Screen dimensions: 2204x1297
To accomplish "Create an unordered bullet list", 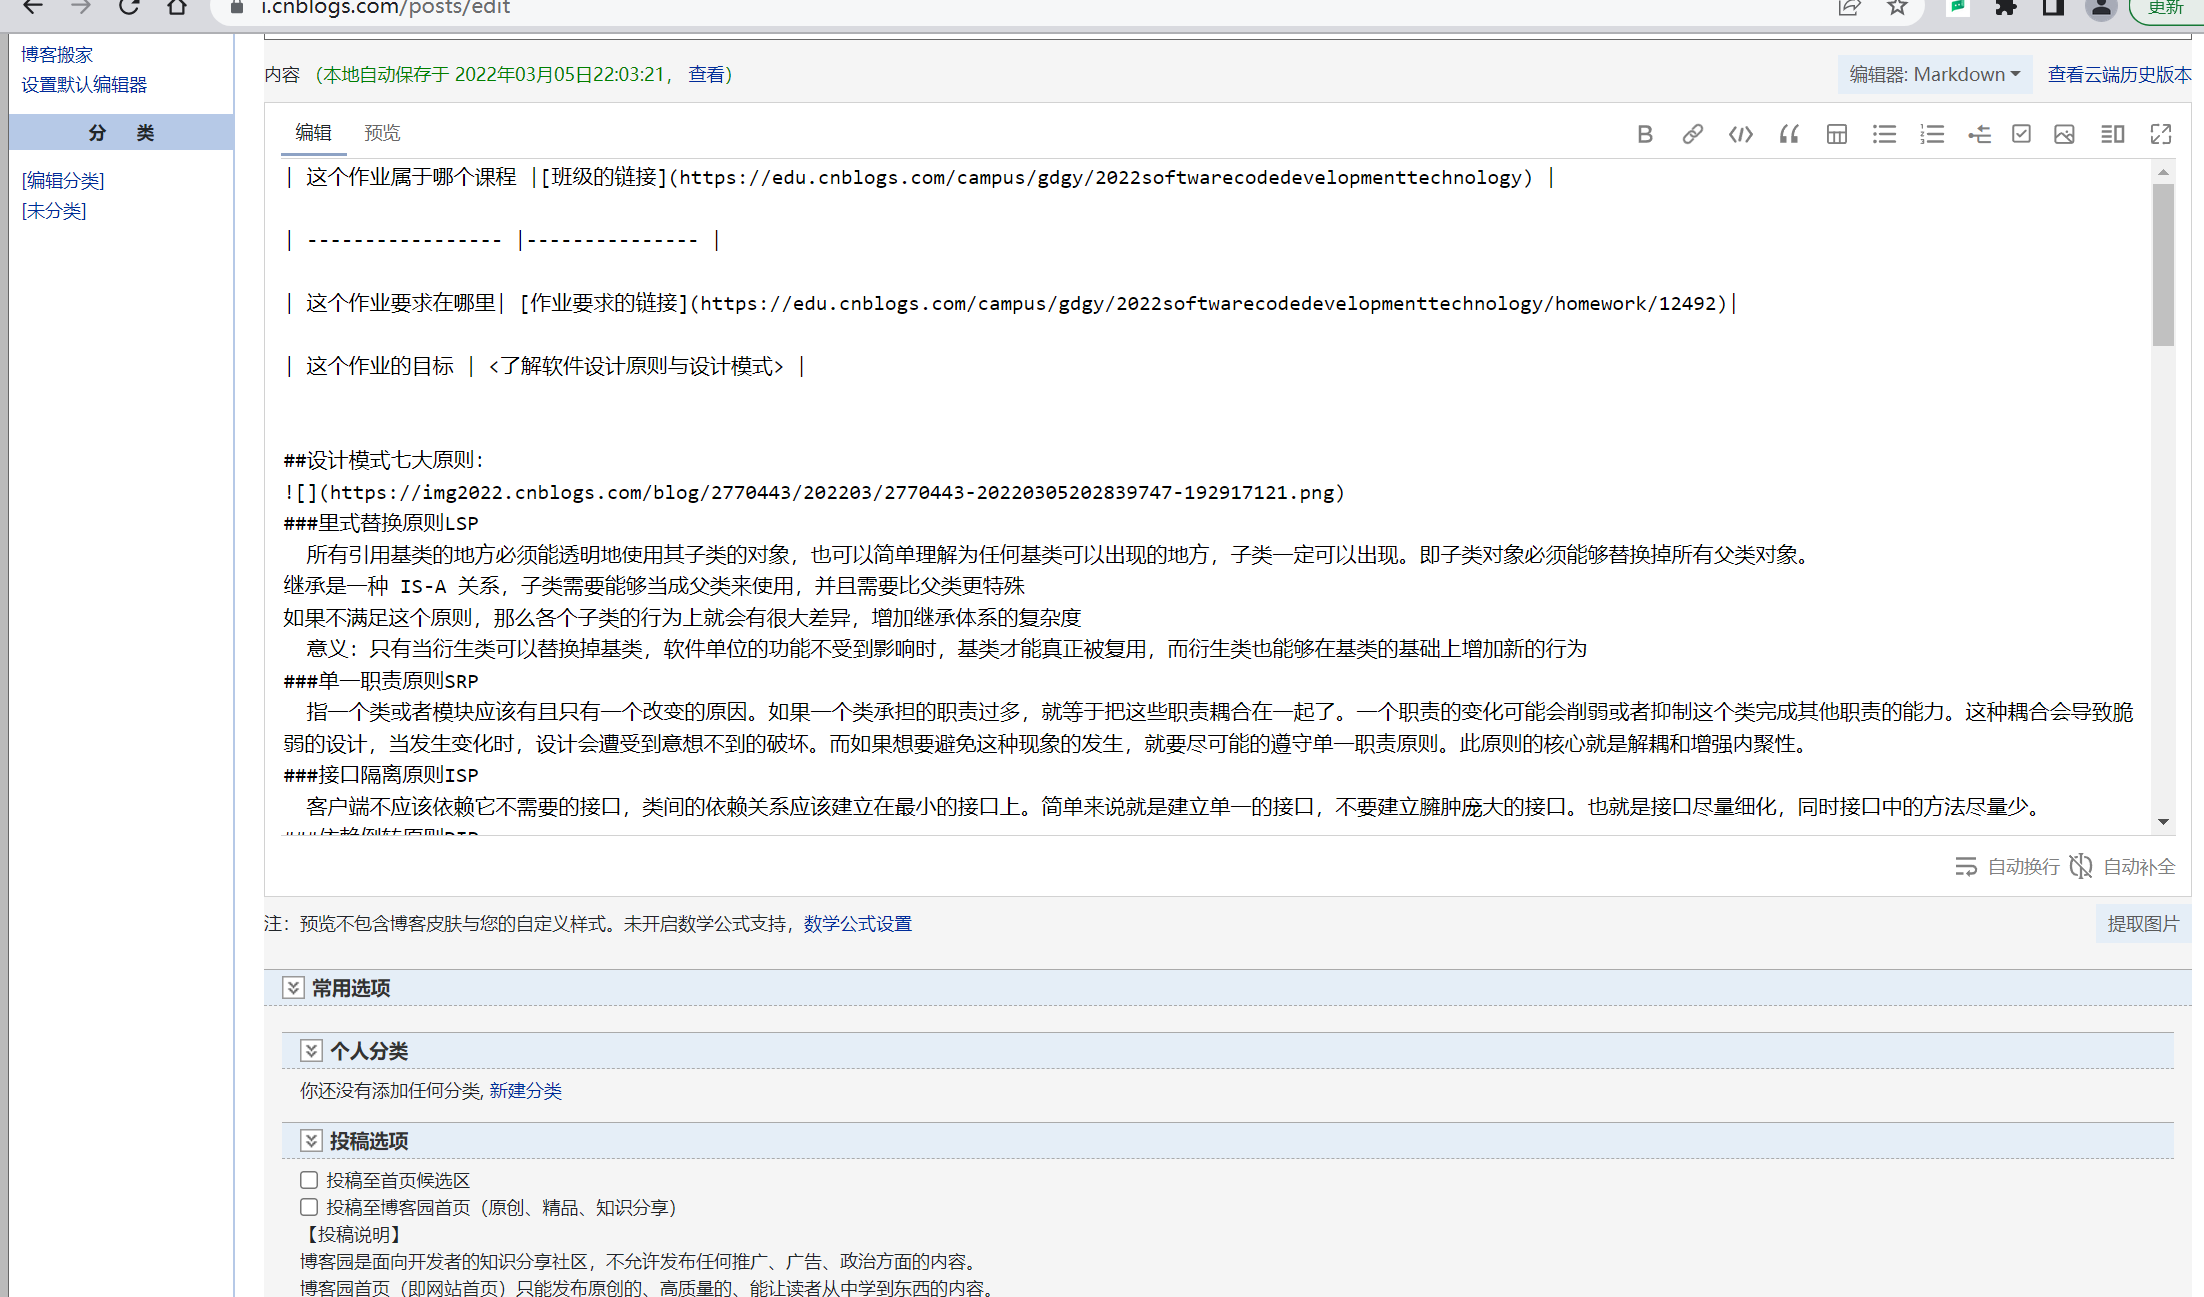I will click(1884, 134).
